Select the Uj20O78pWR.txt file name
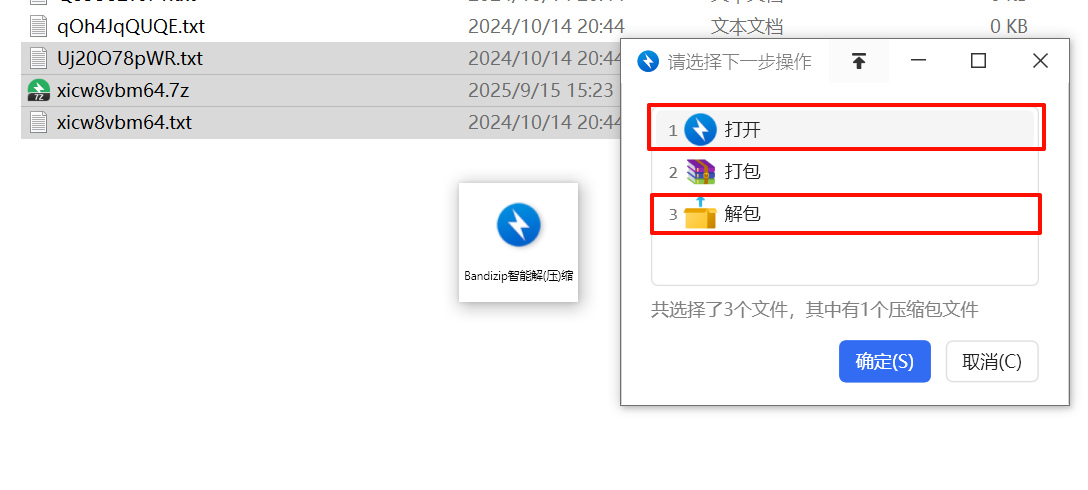Viewport: 1088px width, 490px height. 130,58
